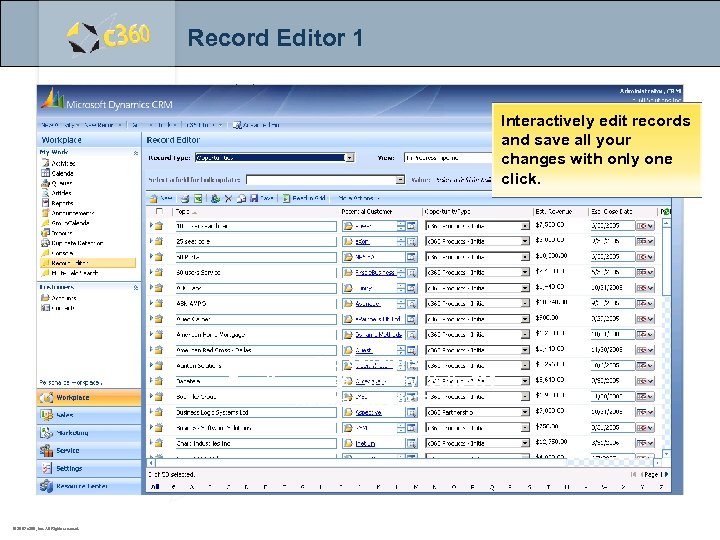This screenshot has width=720, height=540.
Task: Click the Personalize Workplace link
Action: point(70,382)
